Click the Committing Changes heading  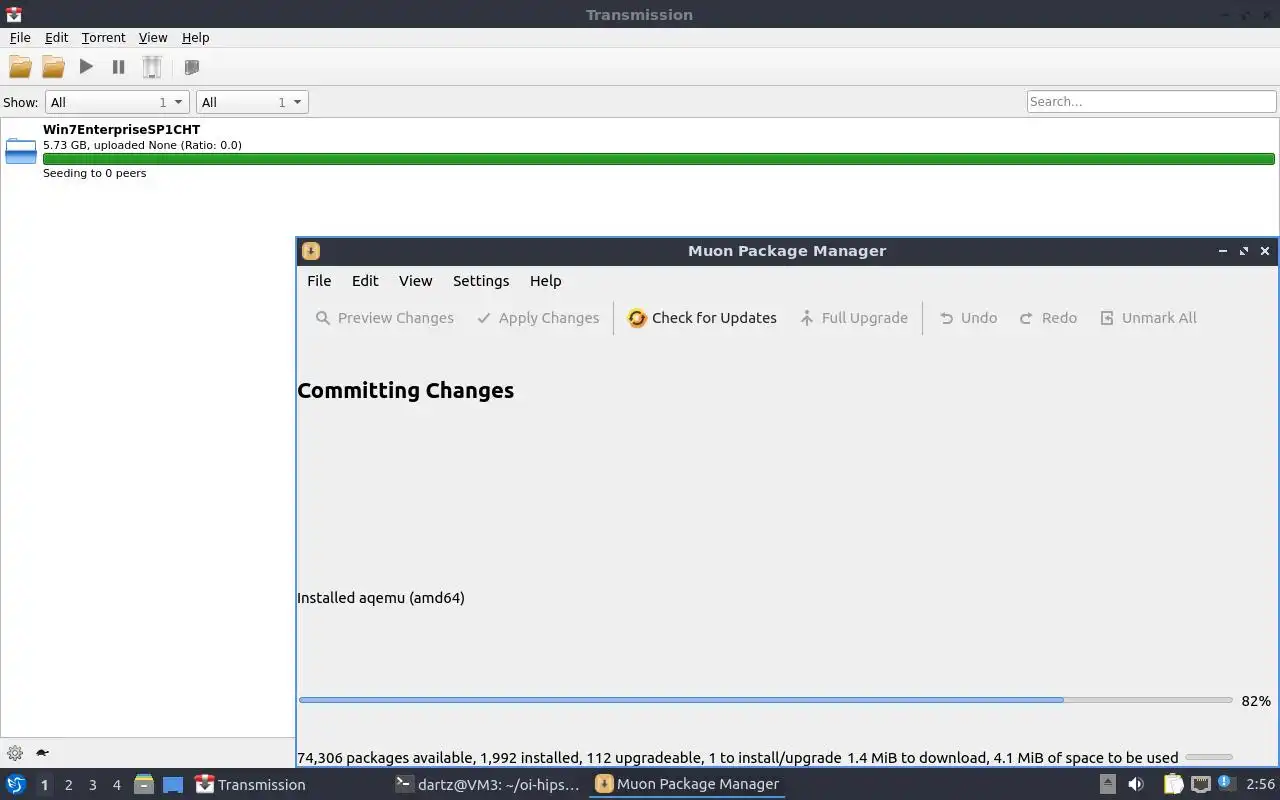[x=406, y=390]
